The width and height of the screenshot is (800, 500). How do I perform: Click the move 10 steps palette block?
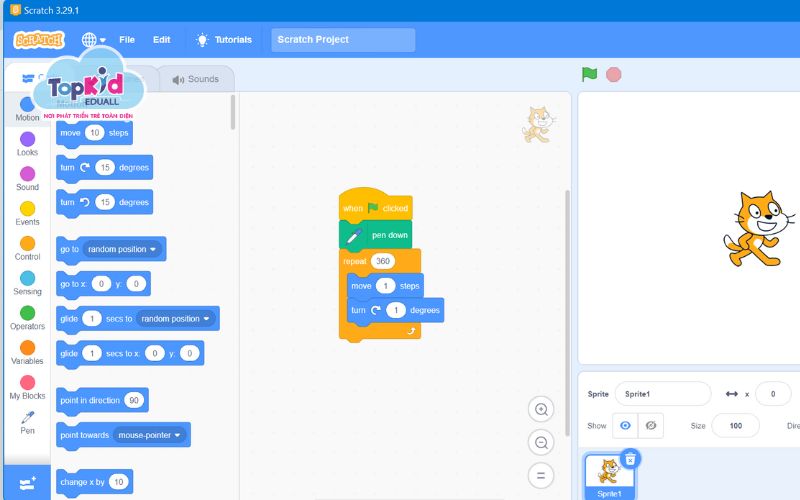click(94, 133)
